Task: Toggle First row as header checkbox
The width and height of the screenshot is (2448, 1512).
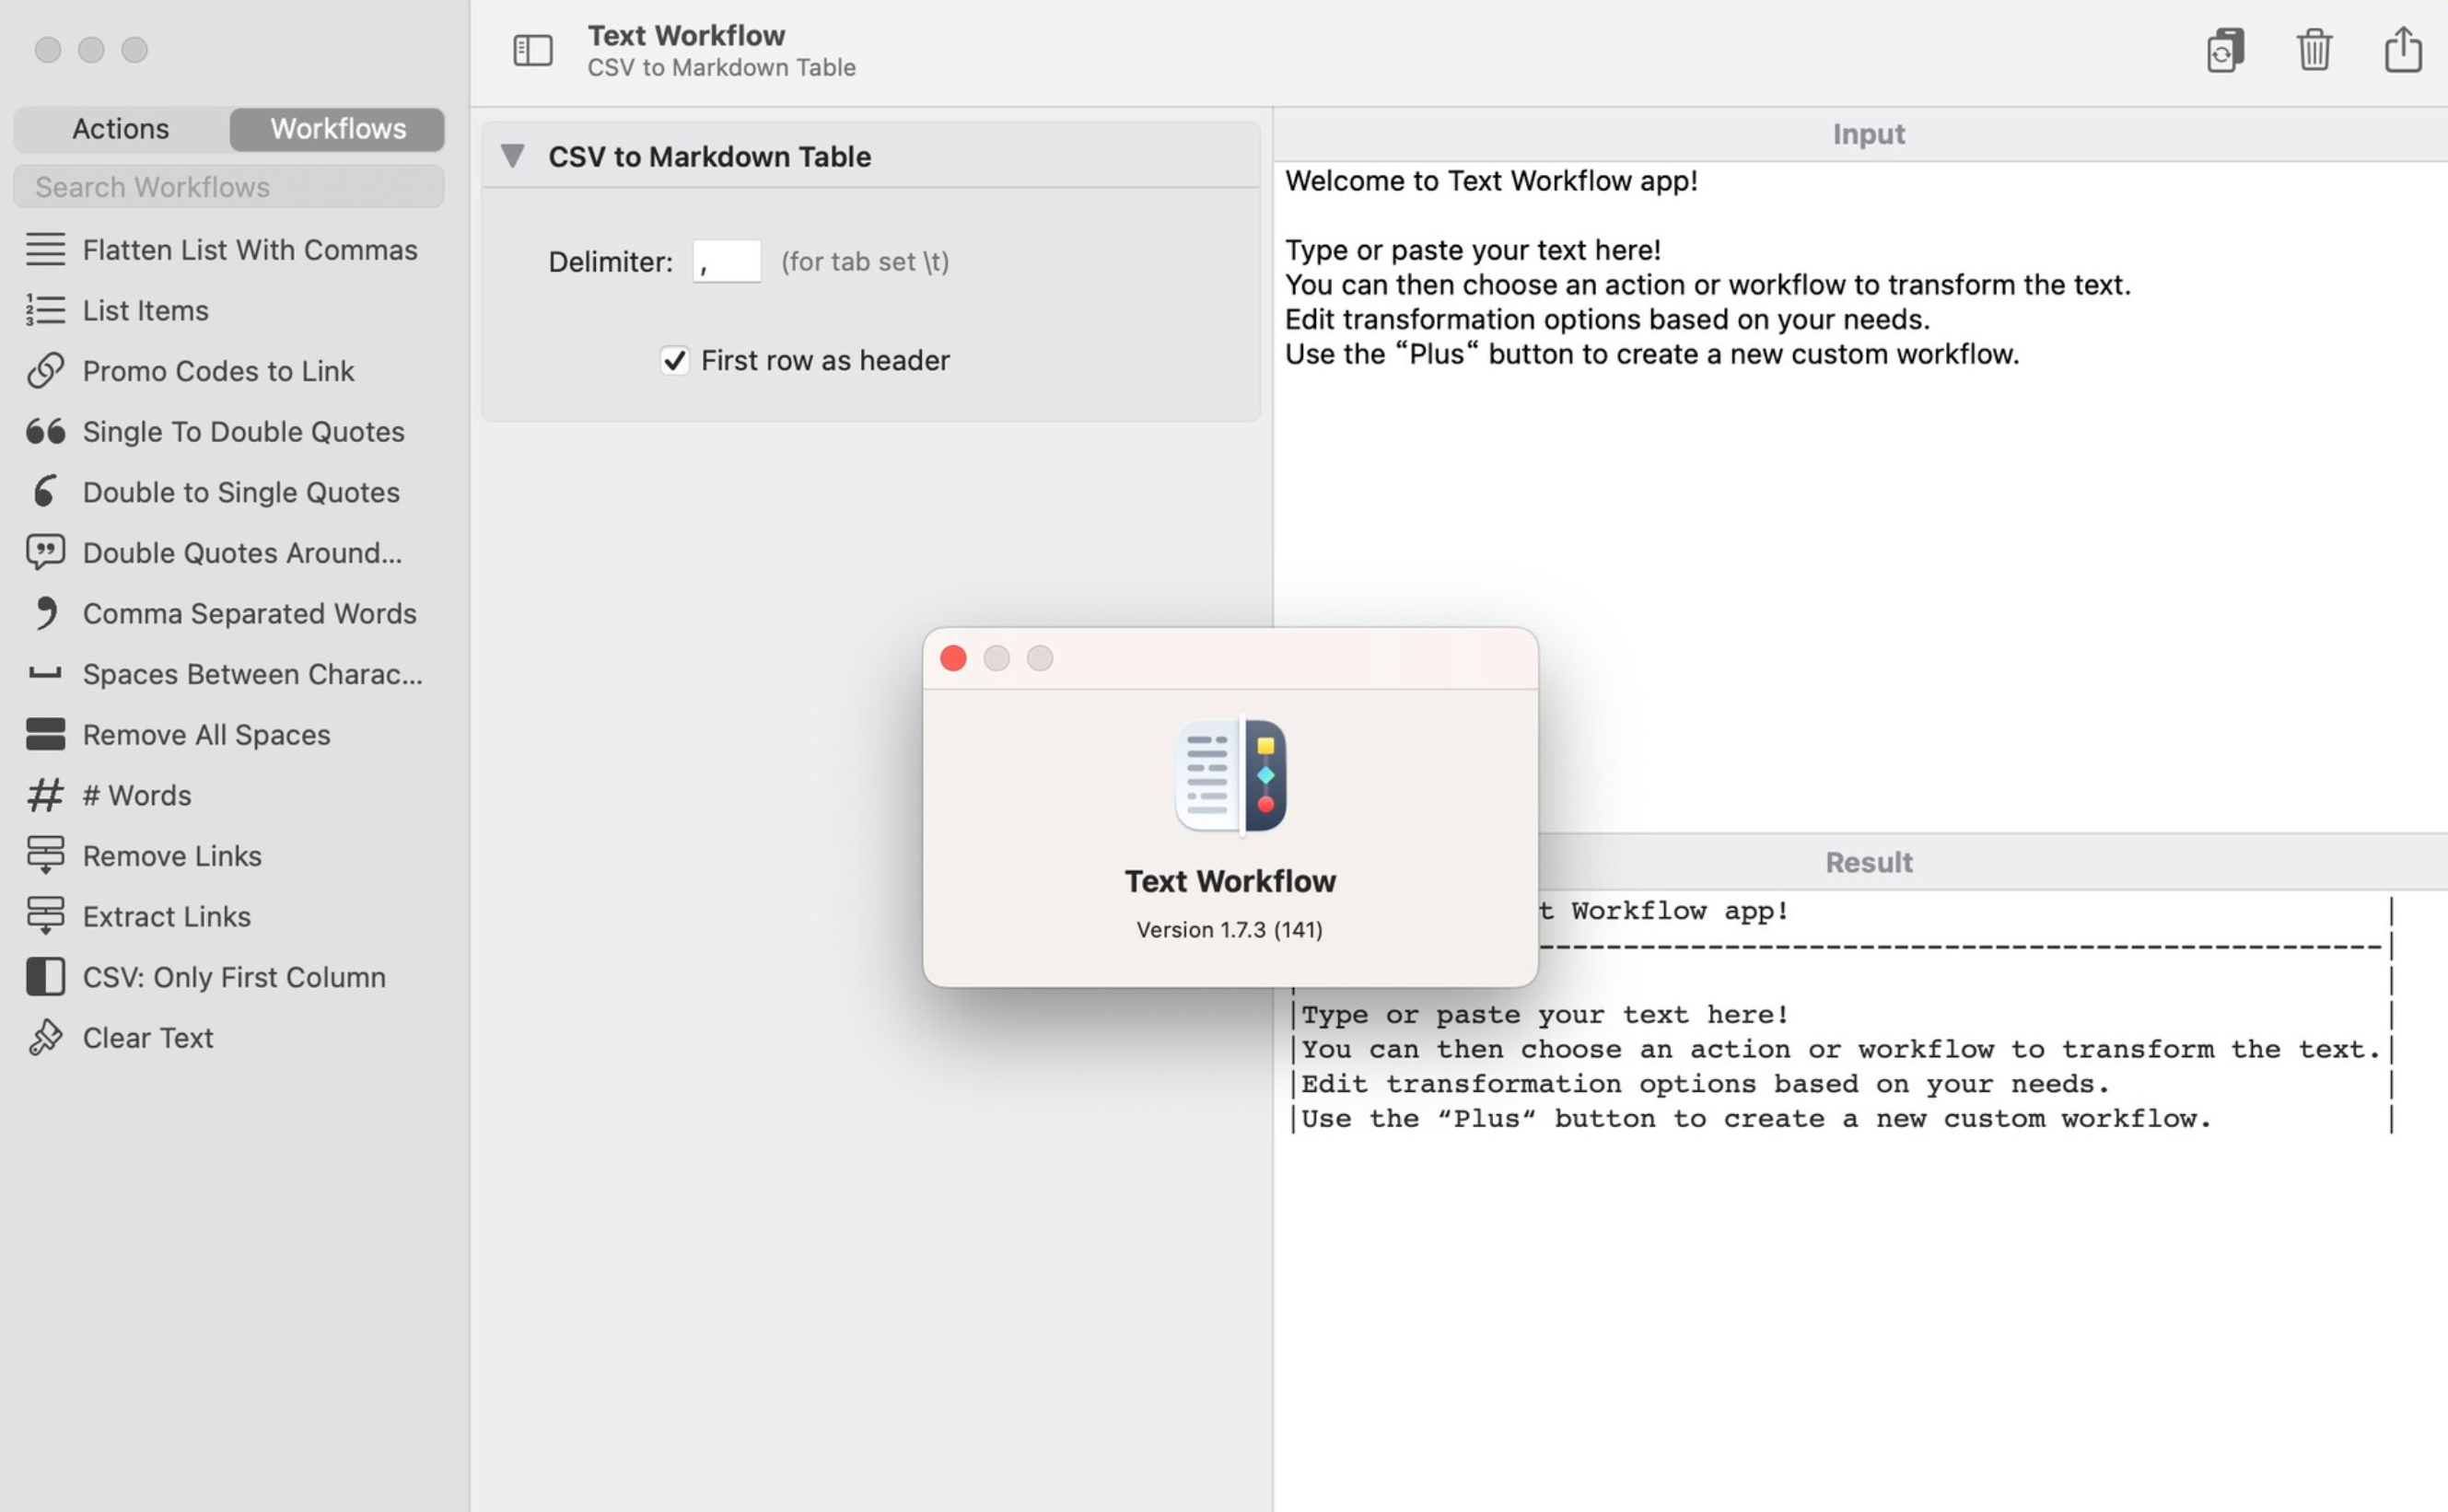Action: (x=675, y=360)
